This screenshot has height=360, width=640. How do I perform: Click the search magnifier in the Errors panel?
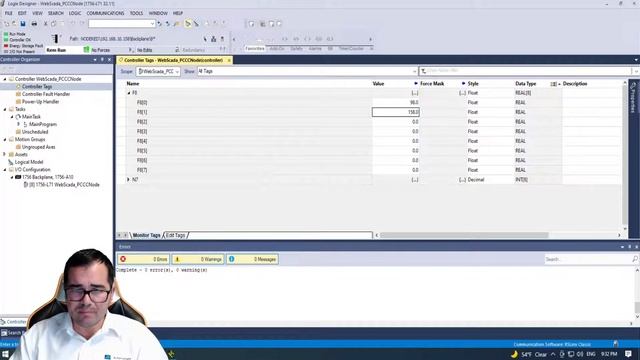(x=635, y=259)
